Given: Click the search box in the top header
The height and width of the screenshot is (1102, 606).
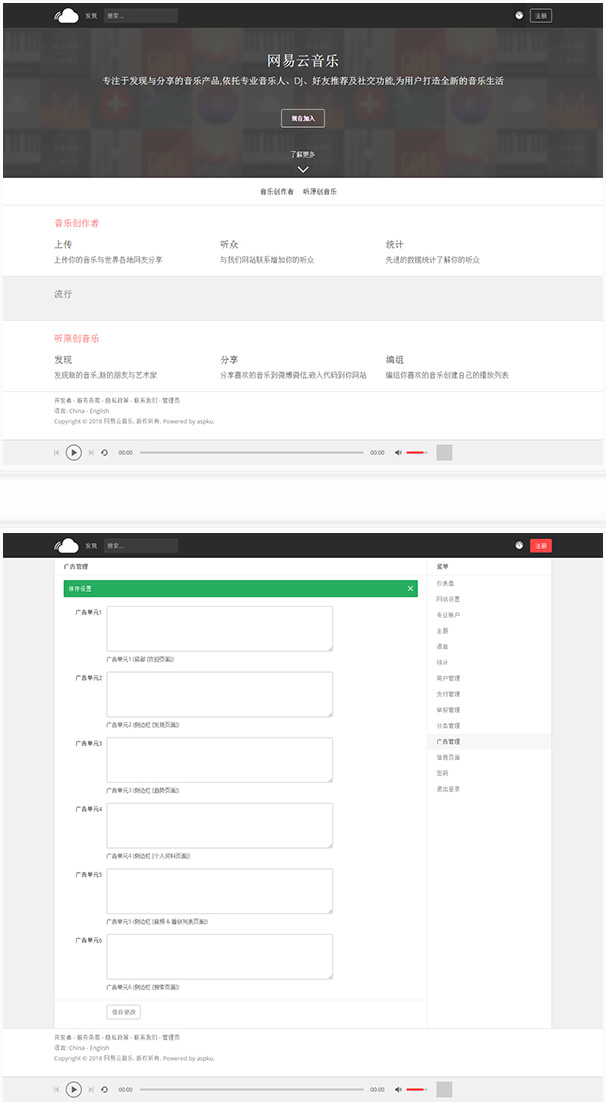Looking at the screenshot, I should click(140, 15).
